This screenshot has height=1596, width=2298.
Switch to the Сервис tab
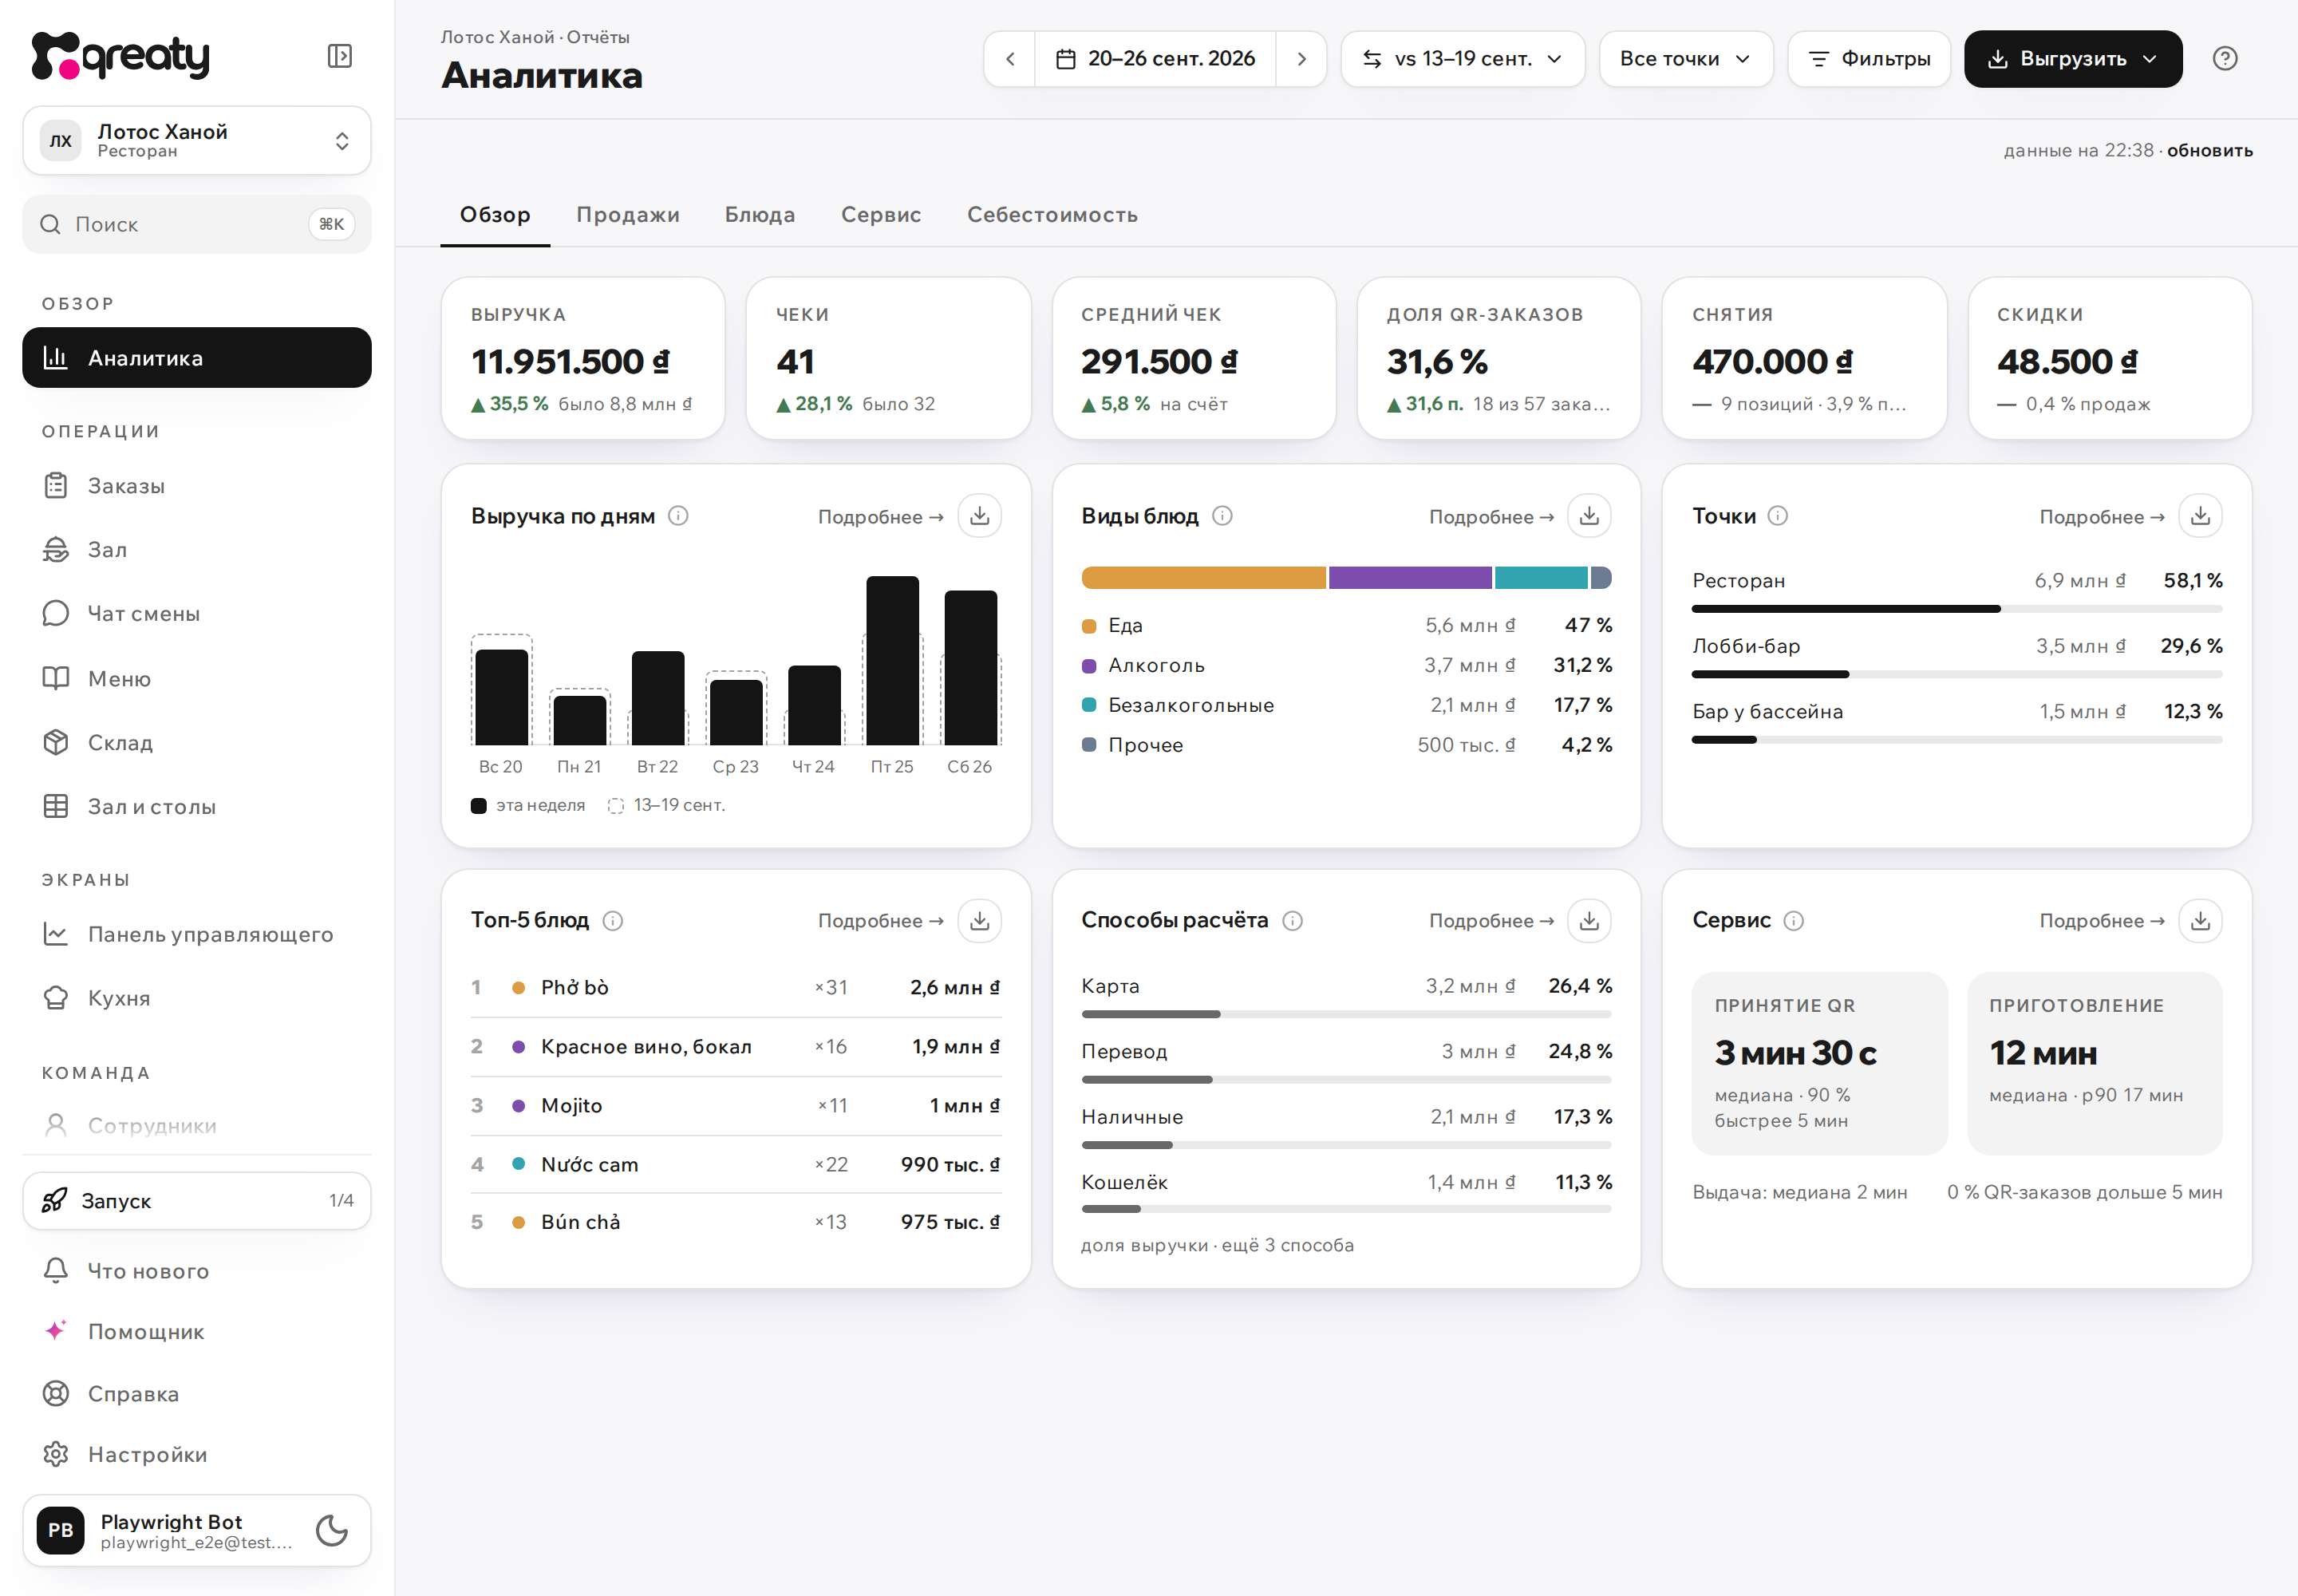click(x=881, y=215)
